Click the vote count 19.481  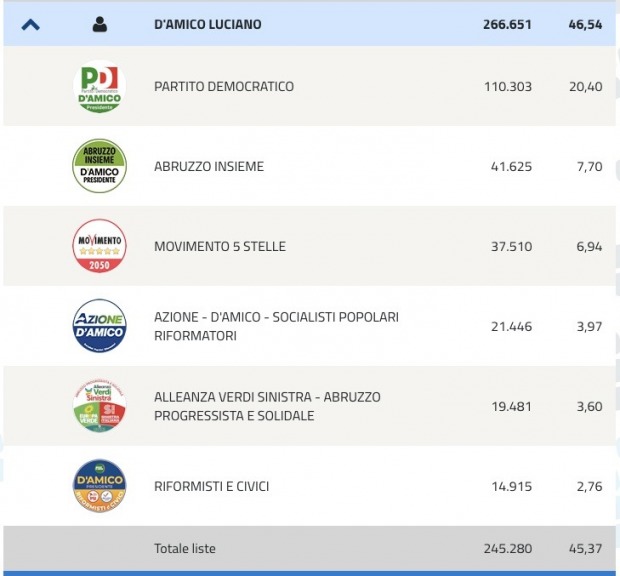click(511, 406)
